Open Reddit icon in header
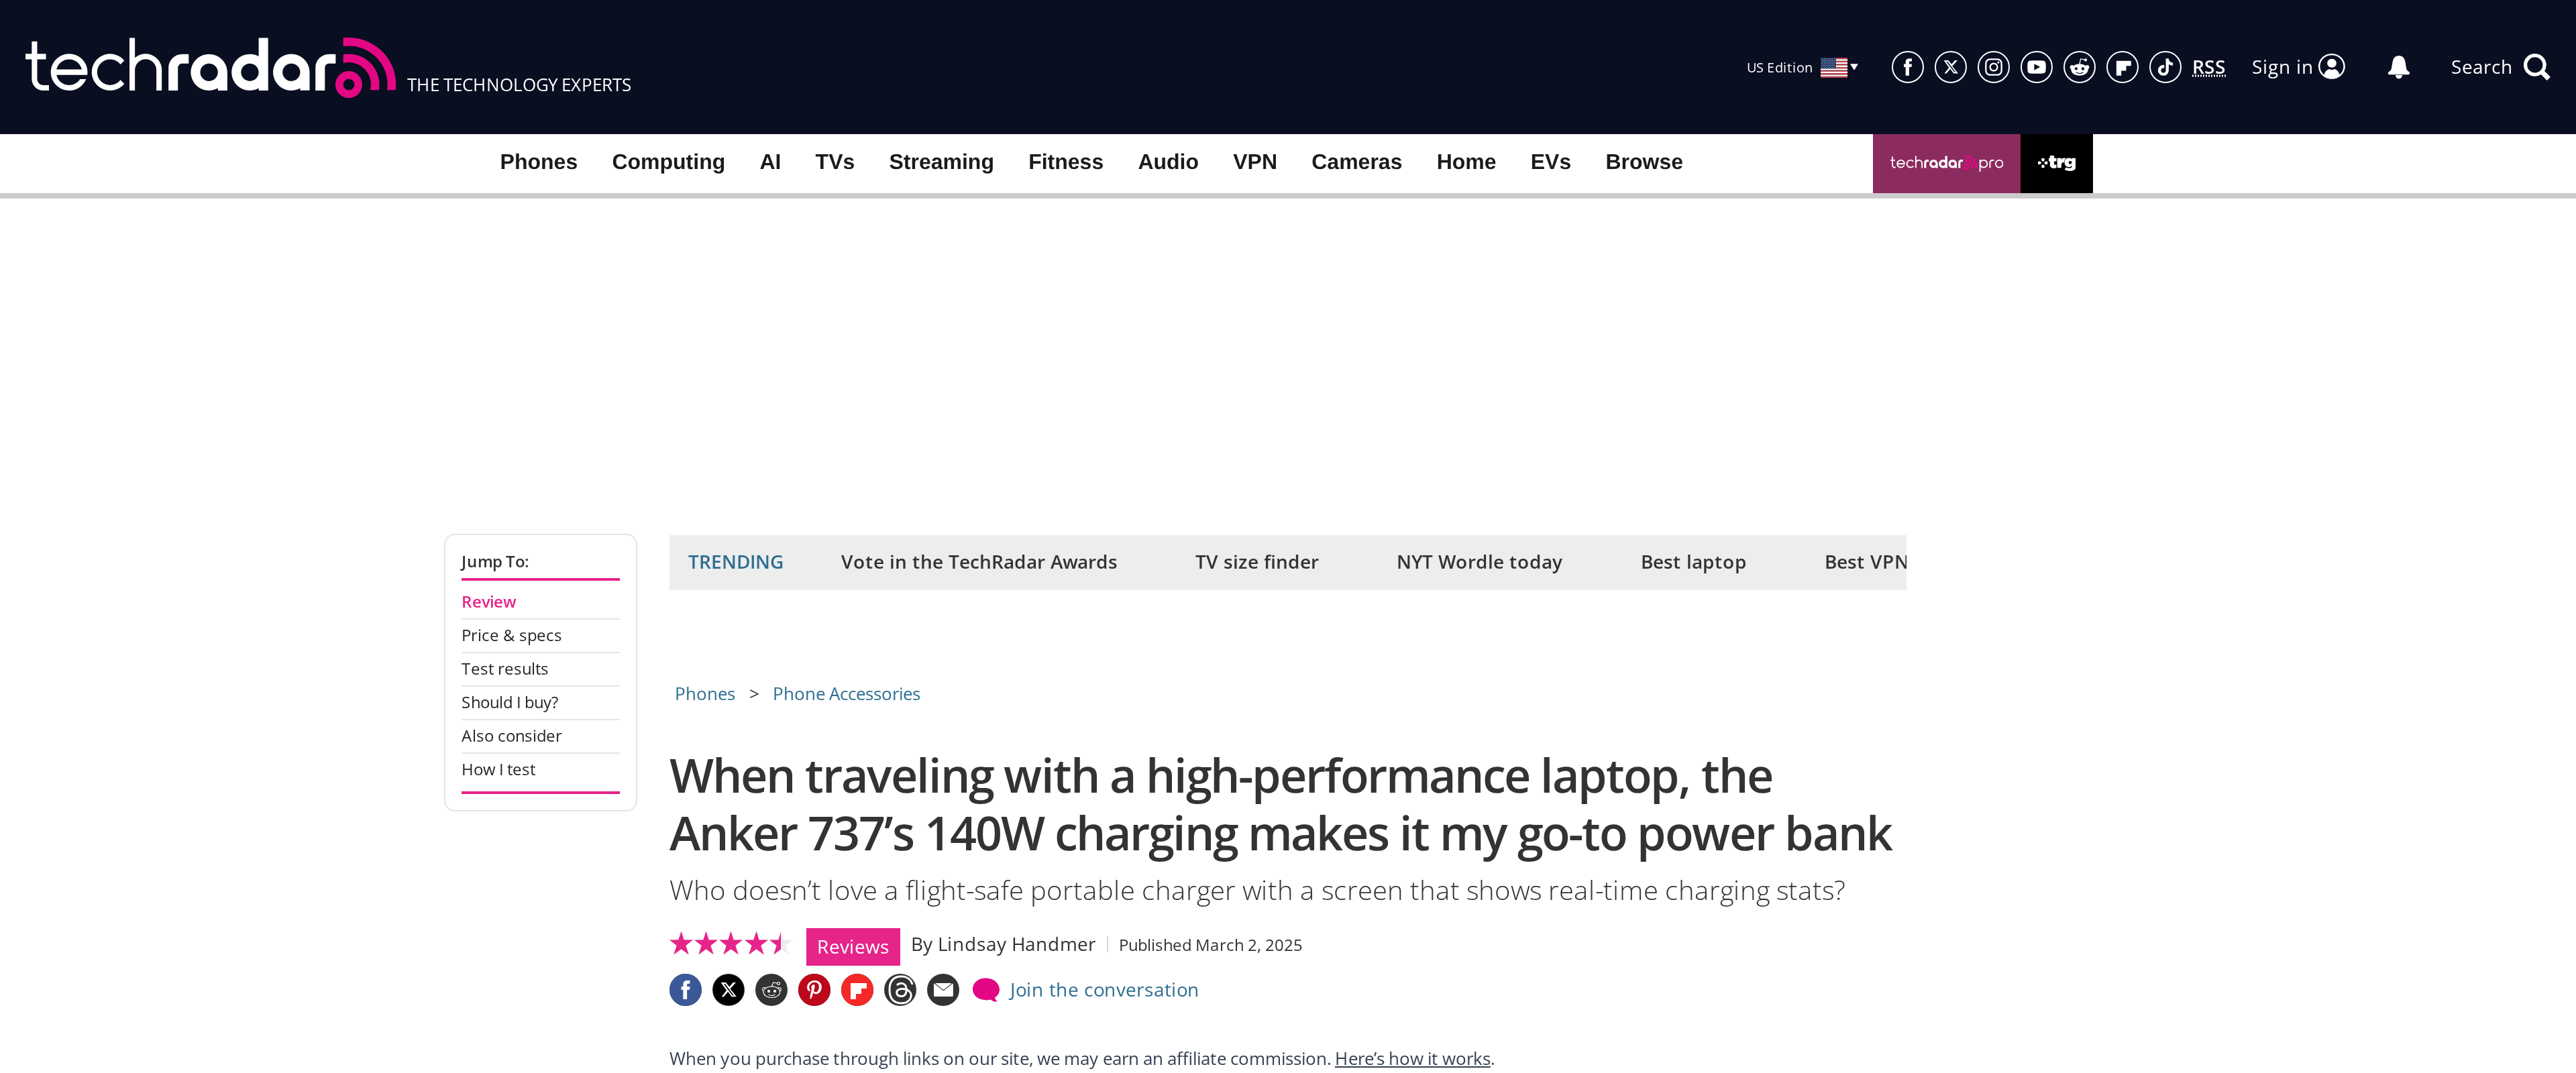Viewport: 2576px width, 1073px height. (x=2079, y=67)
